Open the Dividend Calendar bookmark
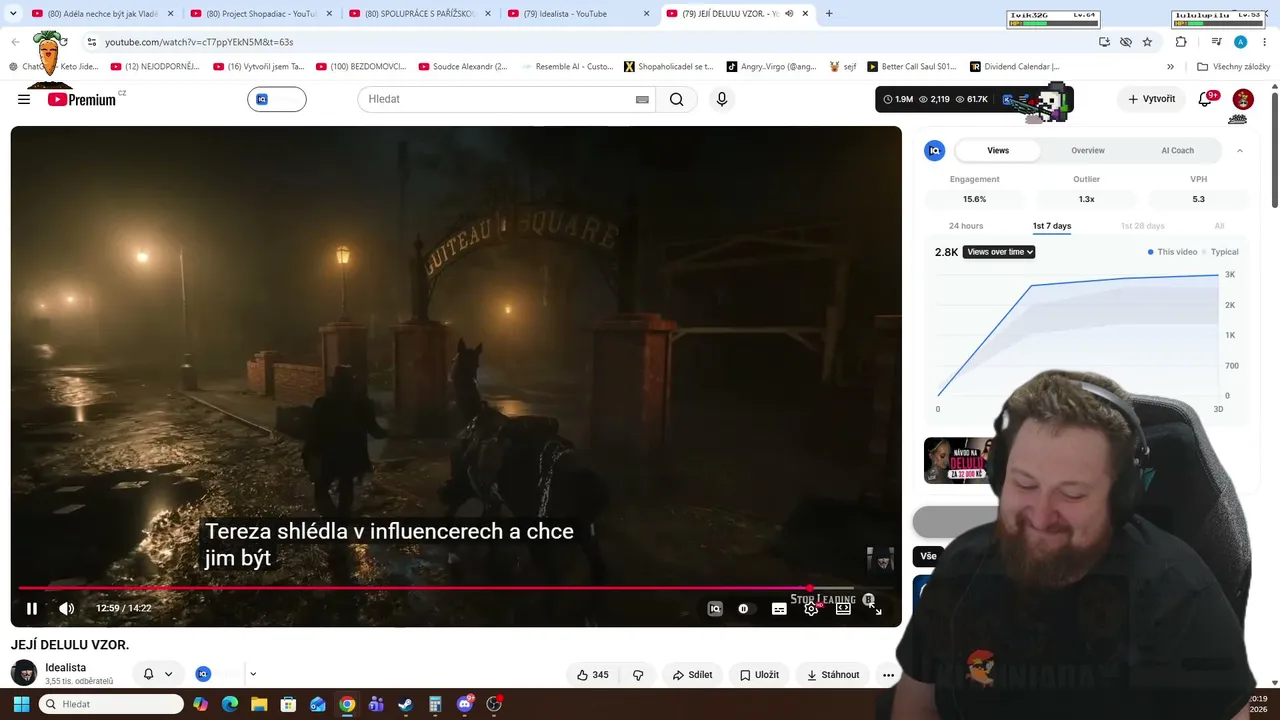1280x720 pixels. pos(1014,67)
